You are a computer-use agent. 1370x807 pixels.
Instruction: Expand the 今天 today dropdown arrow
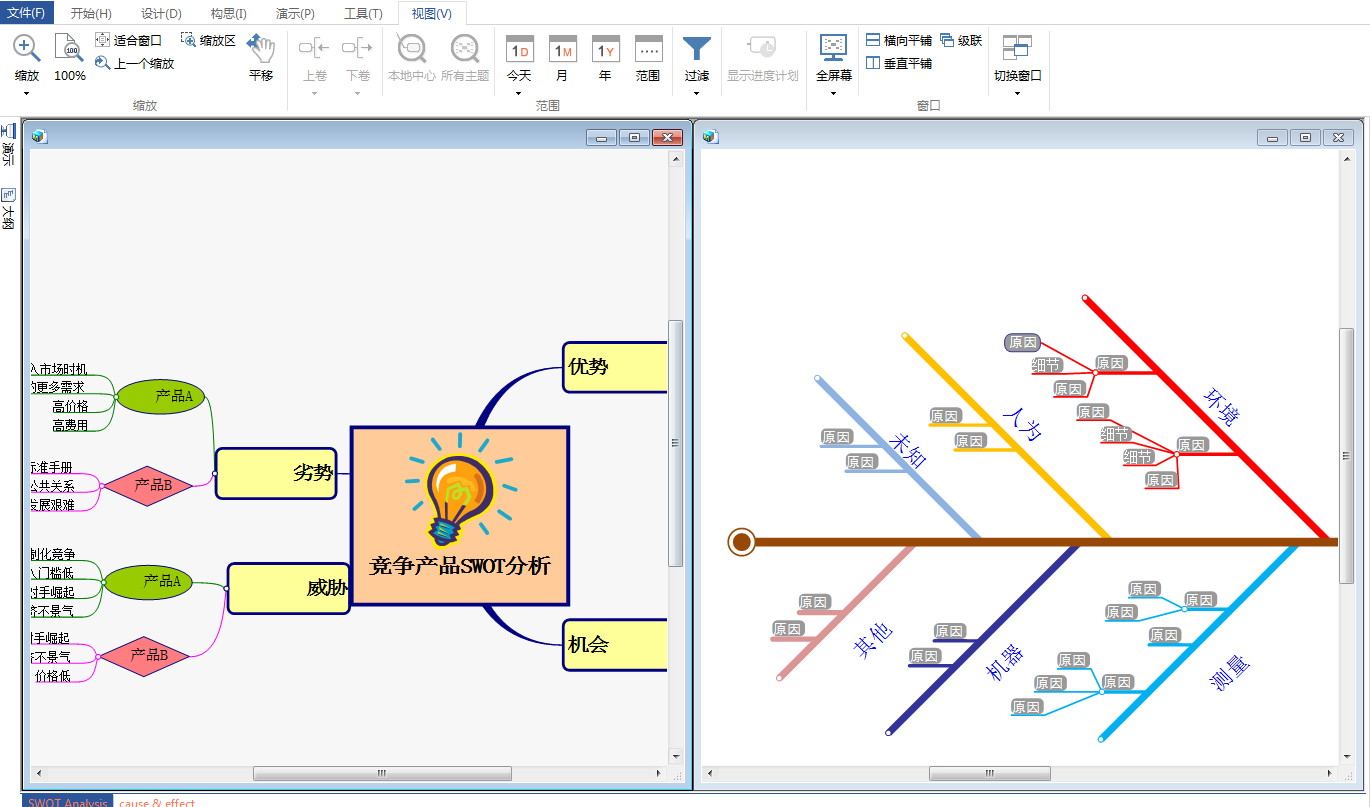coord(518,93)
